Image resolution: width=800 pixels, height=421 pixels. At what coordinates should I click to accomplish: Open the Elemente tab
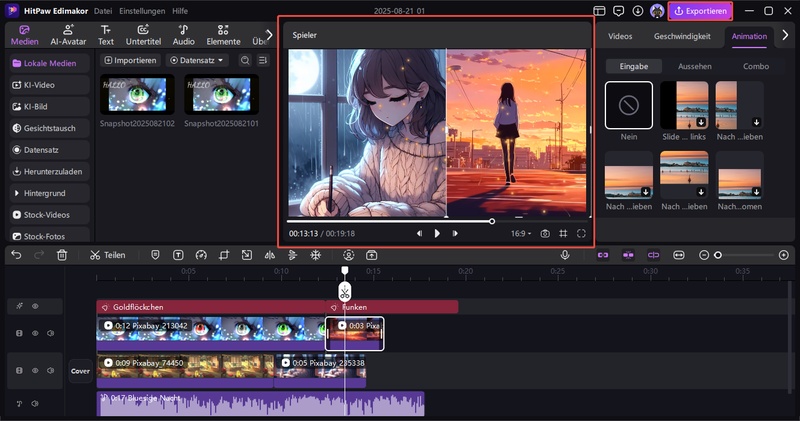(x=223, y=35)
